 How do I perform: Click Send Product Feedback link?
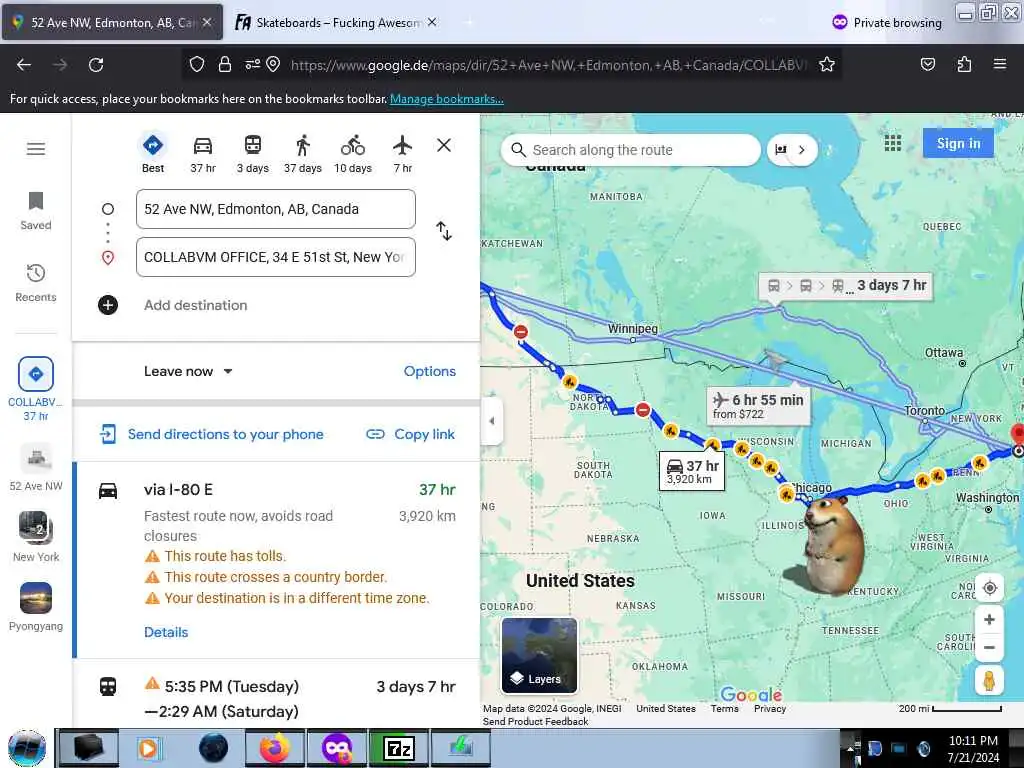(536, 722)
